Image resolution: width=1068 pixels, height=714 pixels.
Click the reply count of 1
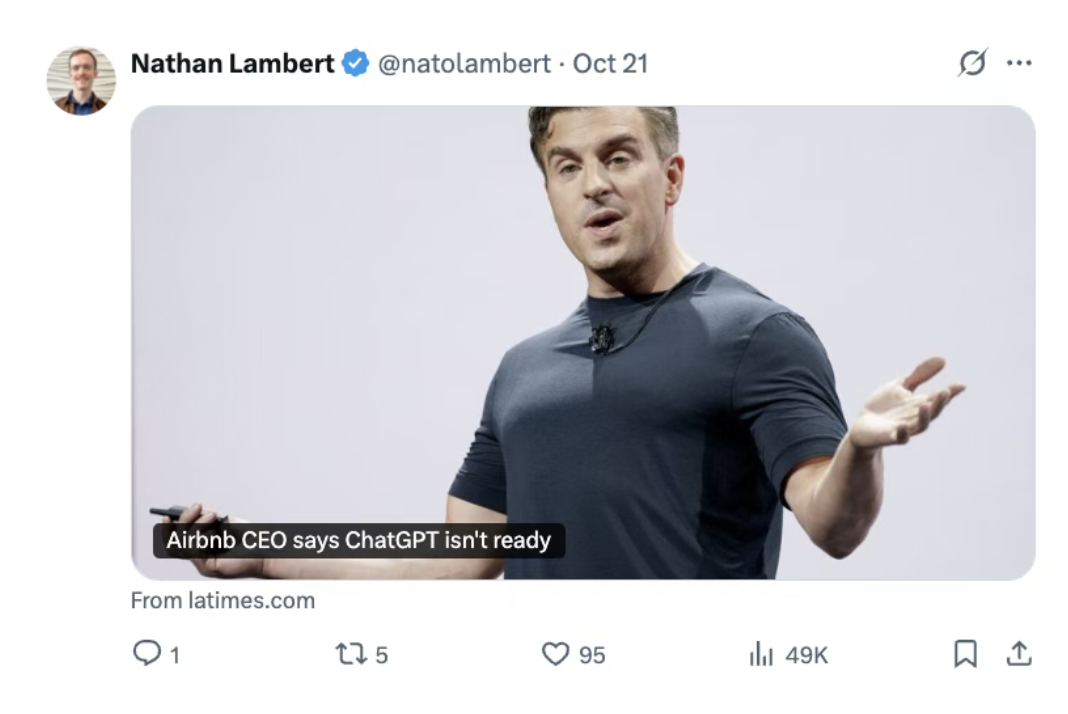pos(175,656)
